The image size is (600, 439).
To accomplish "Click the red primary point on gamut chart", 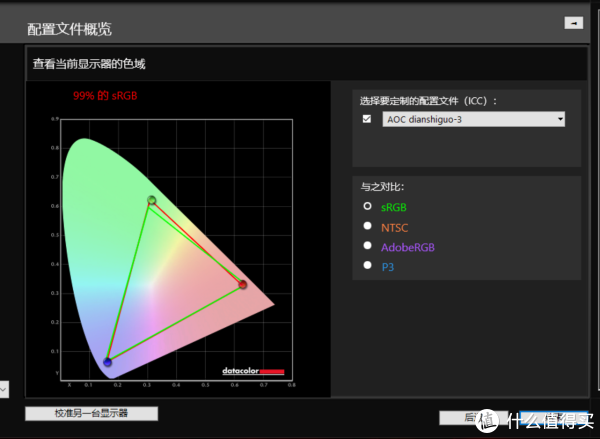I will [243, 284].
